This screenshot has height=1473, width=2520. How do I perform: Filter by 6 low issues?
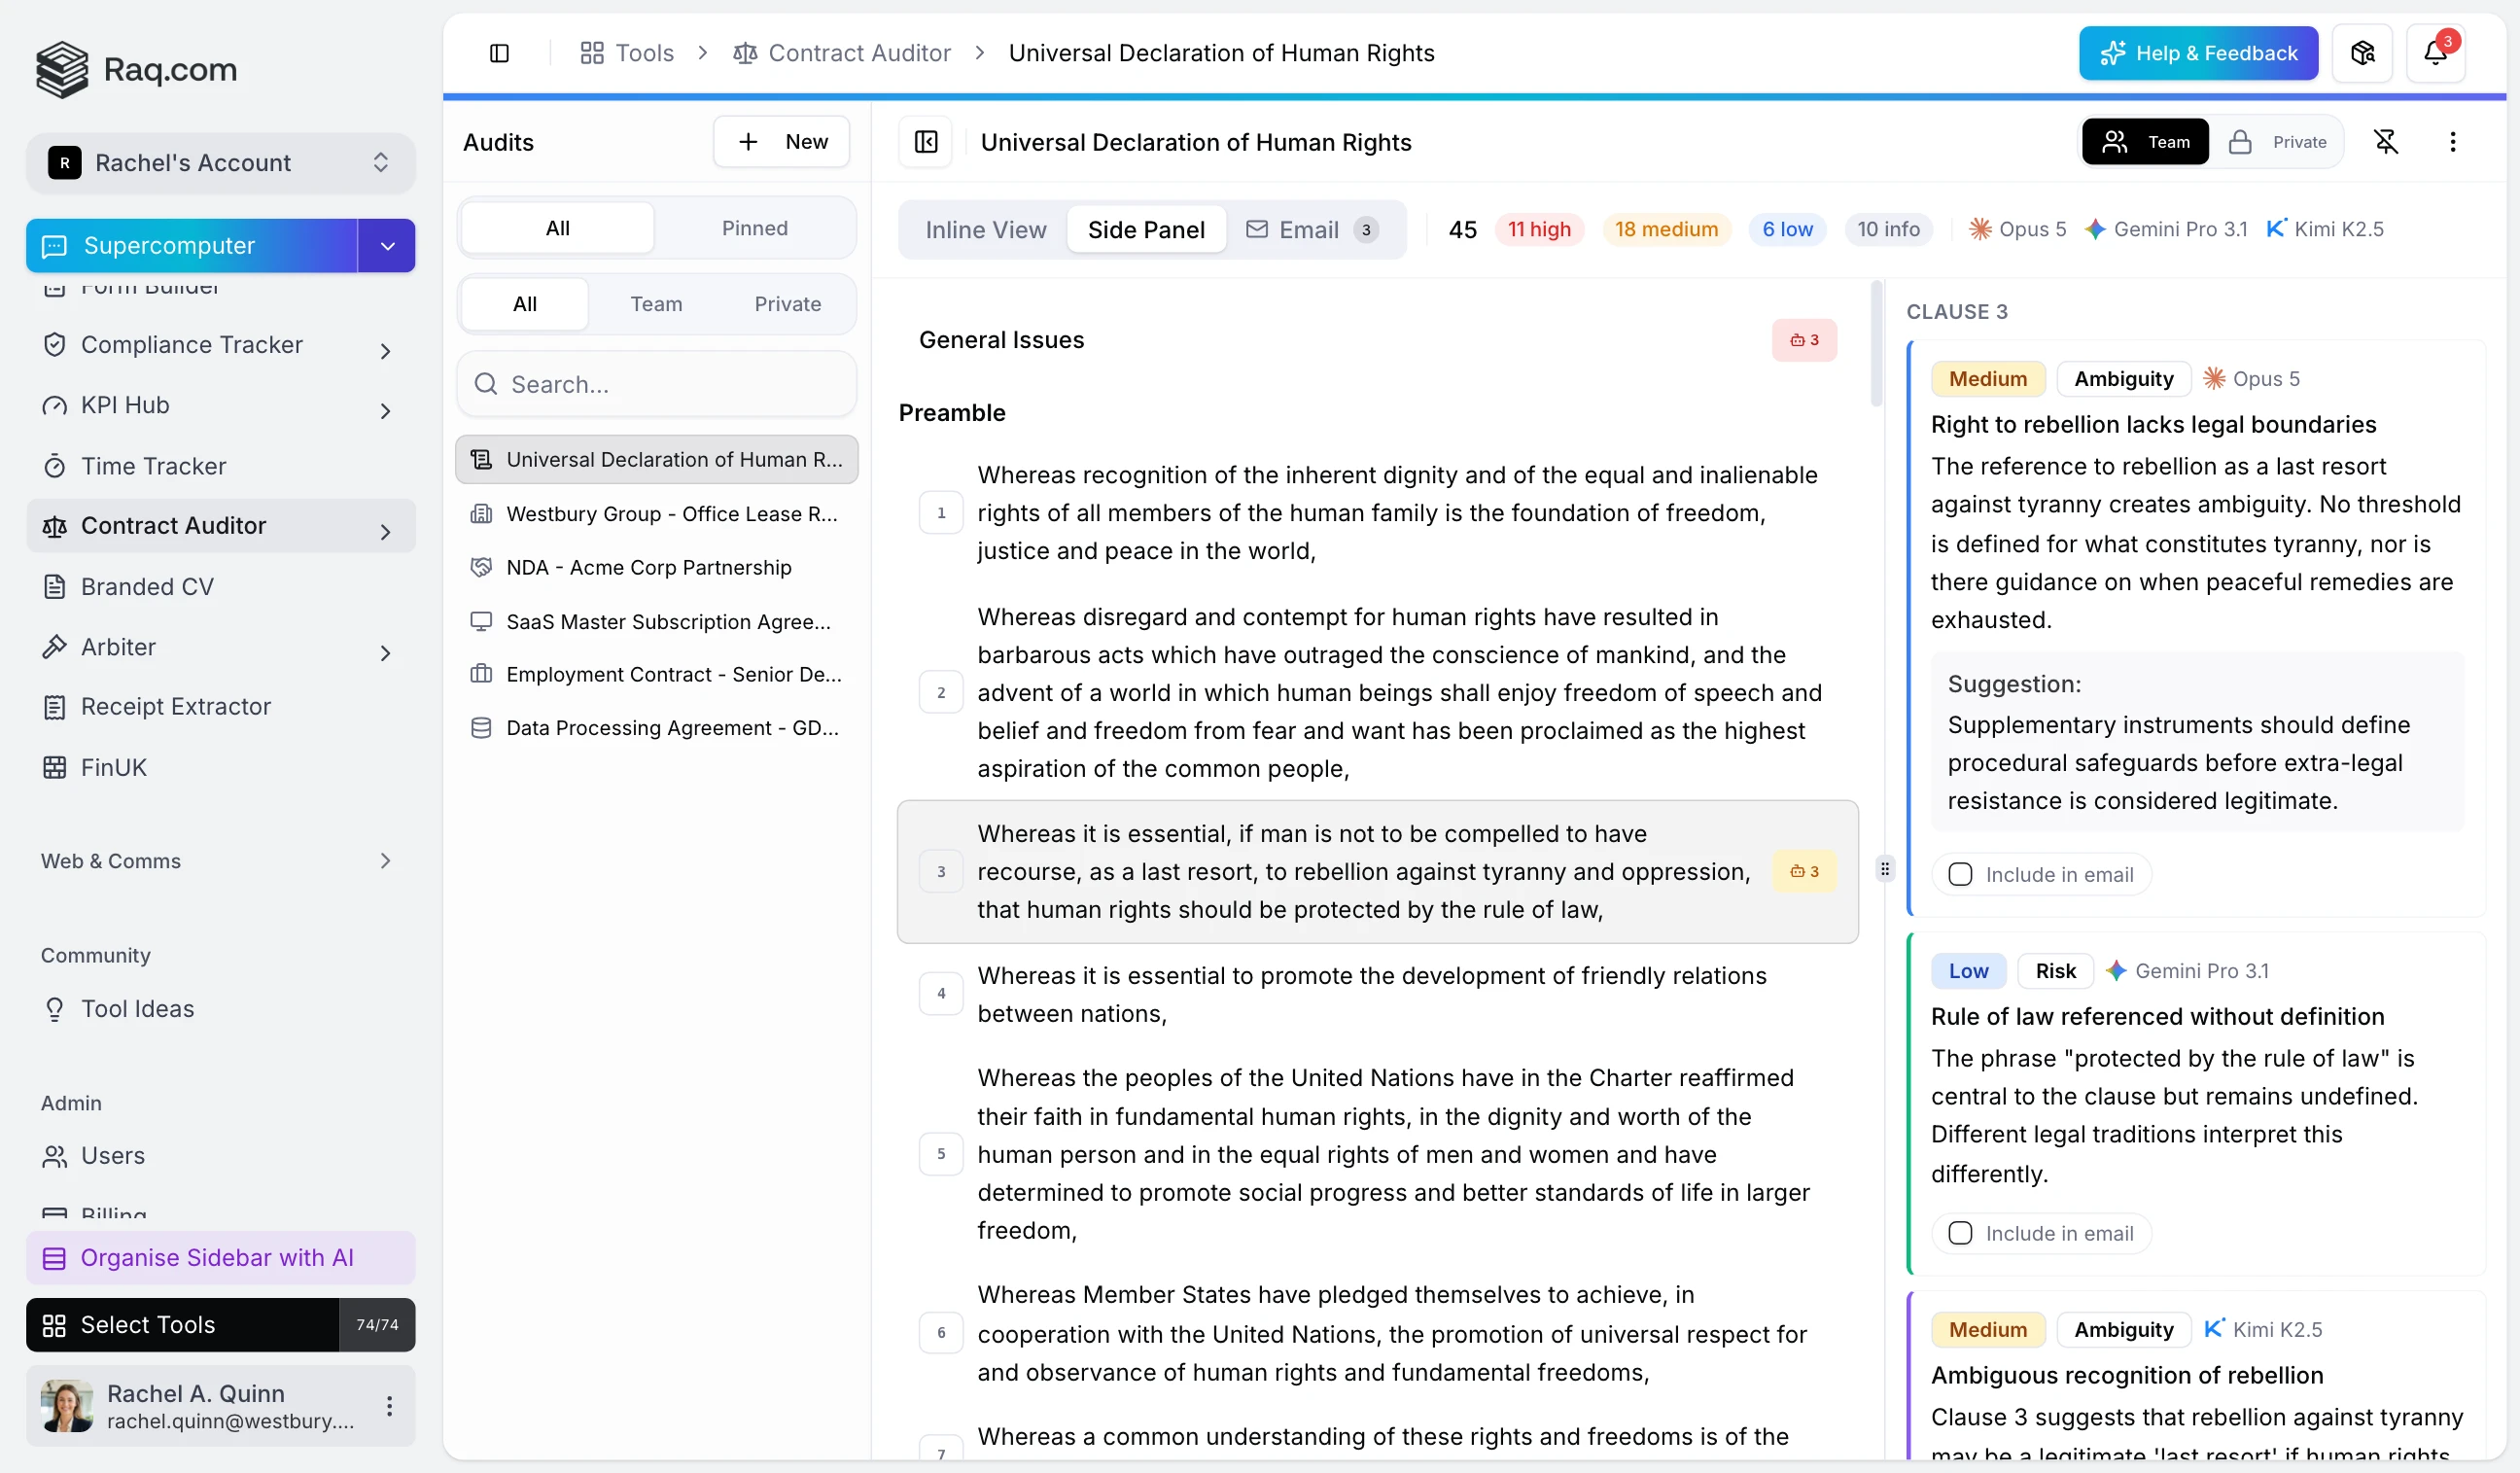point(1787,229)
